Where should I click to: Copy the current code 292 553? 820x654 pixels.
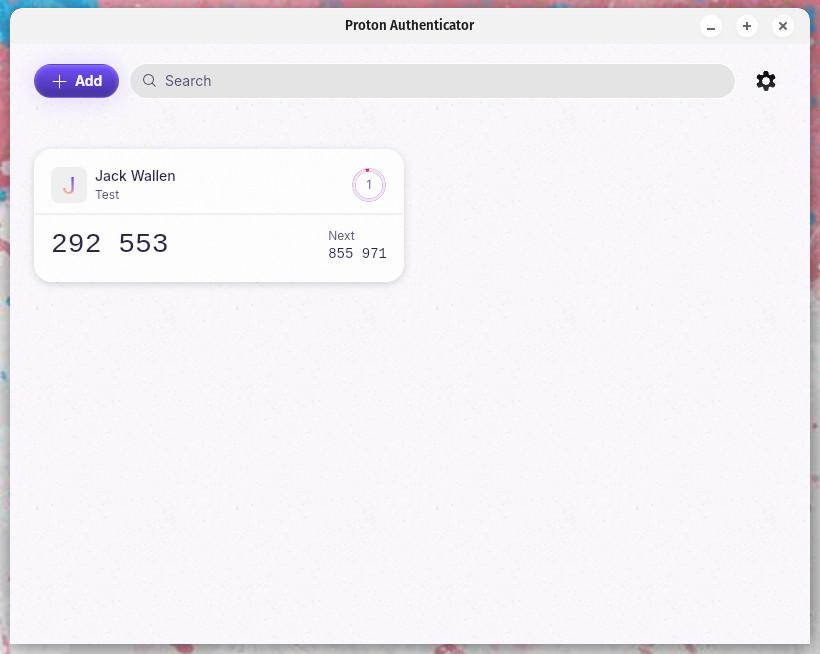(x=110, y=244)
